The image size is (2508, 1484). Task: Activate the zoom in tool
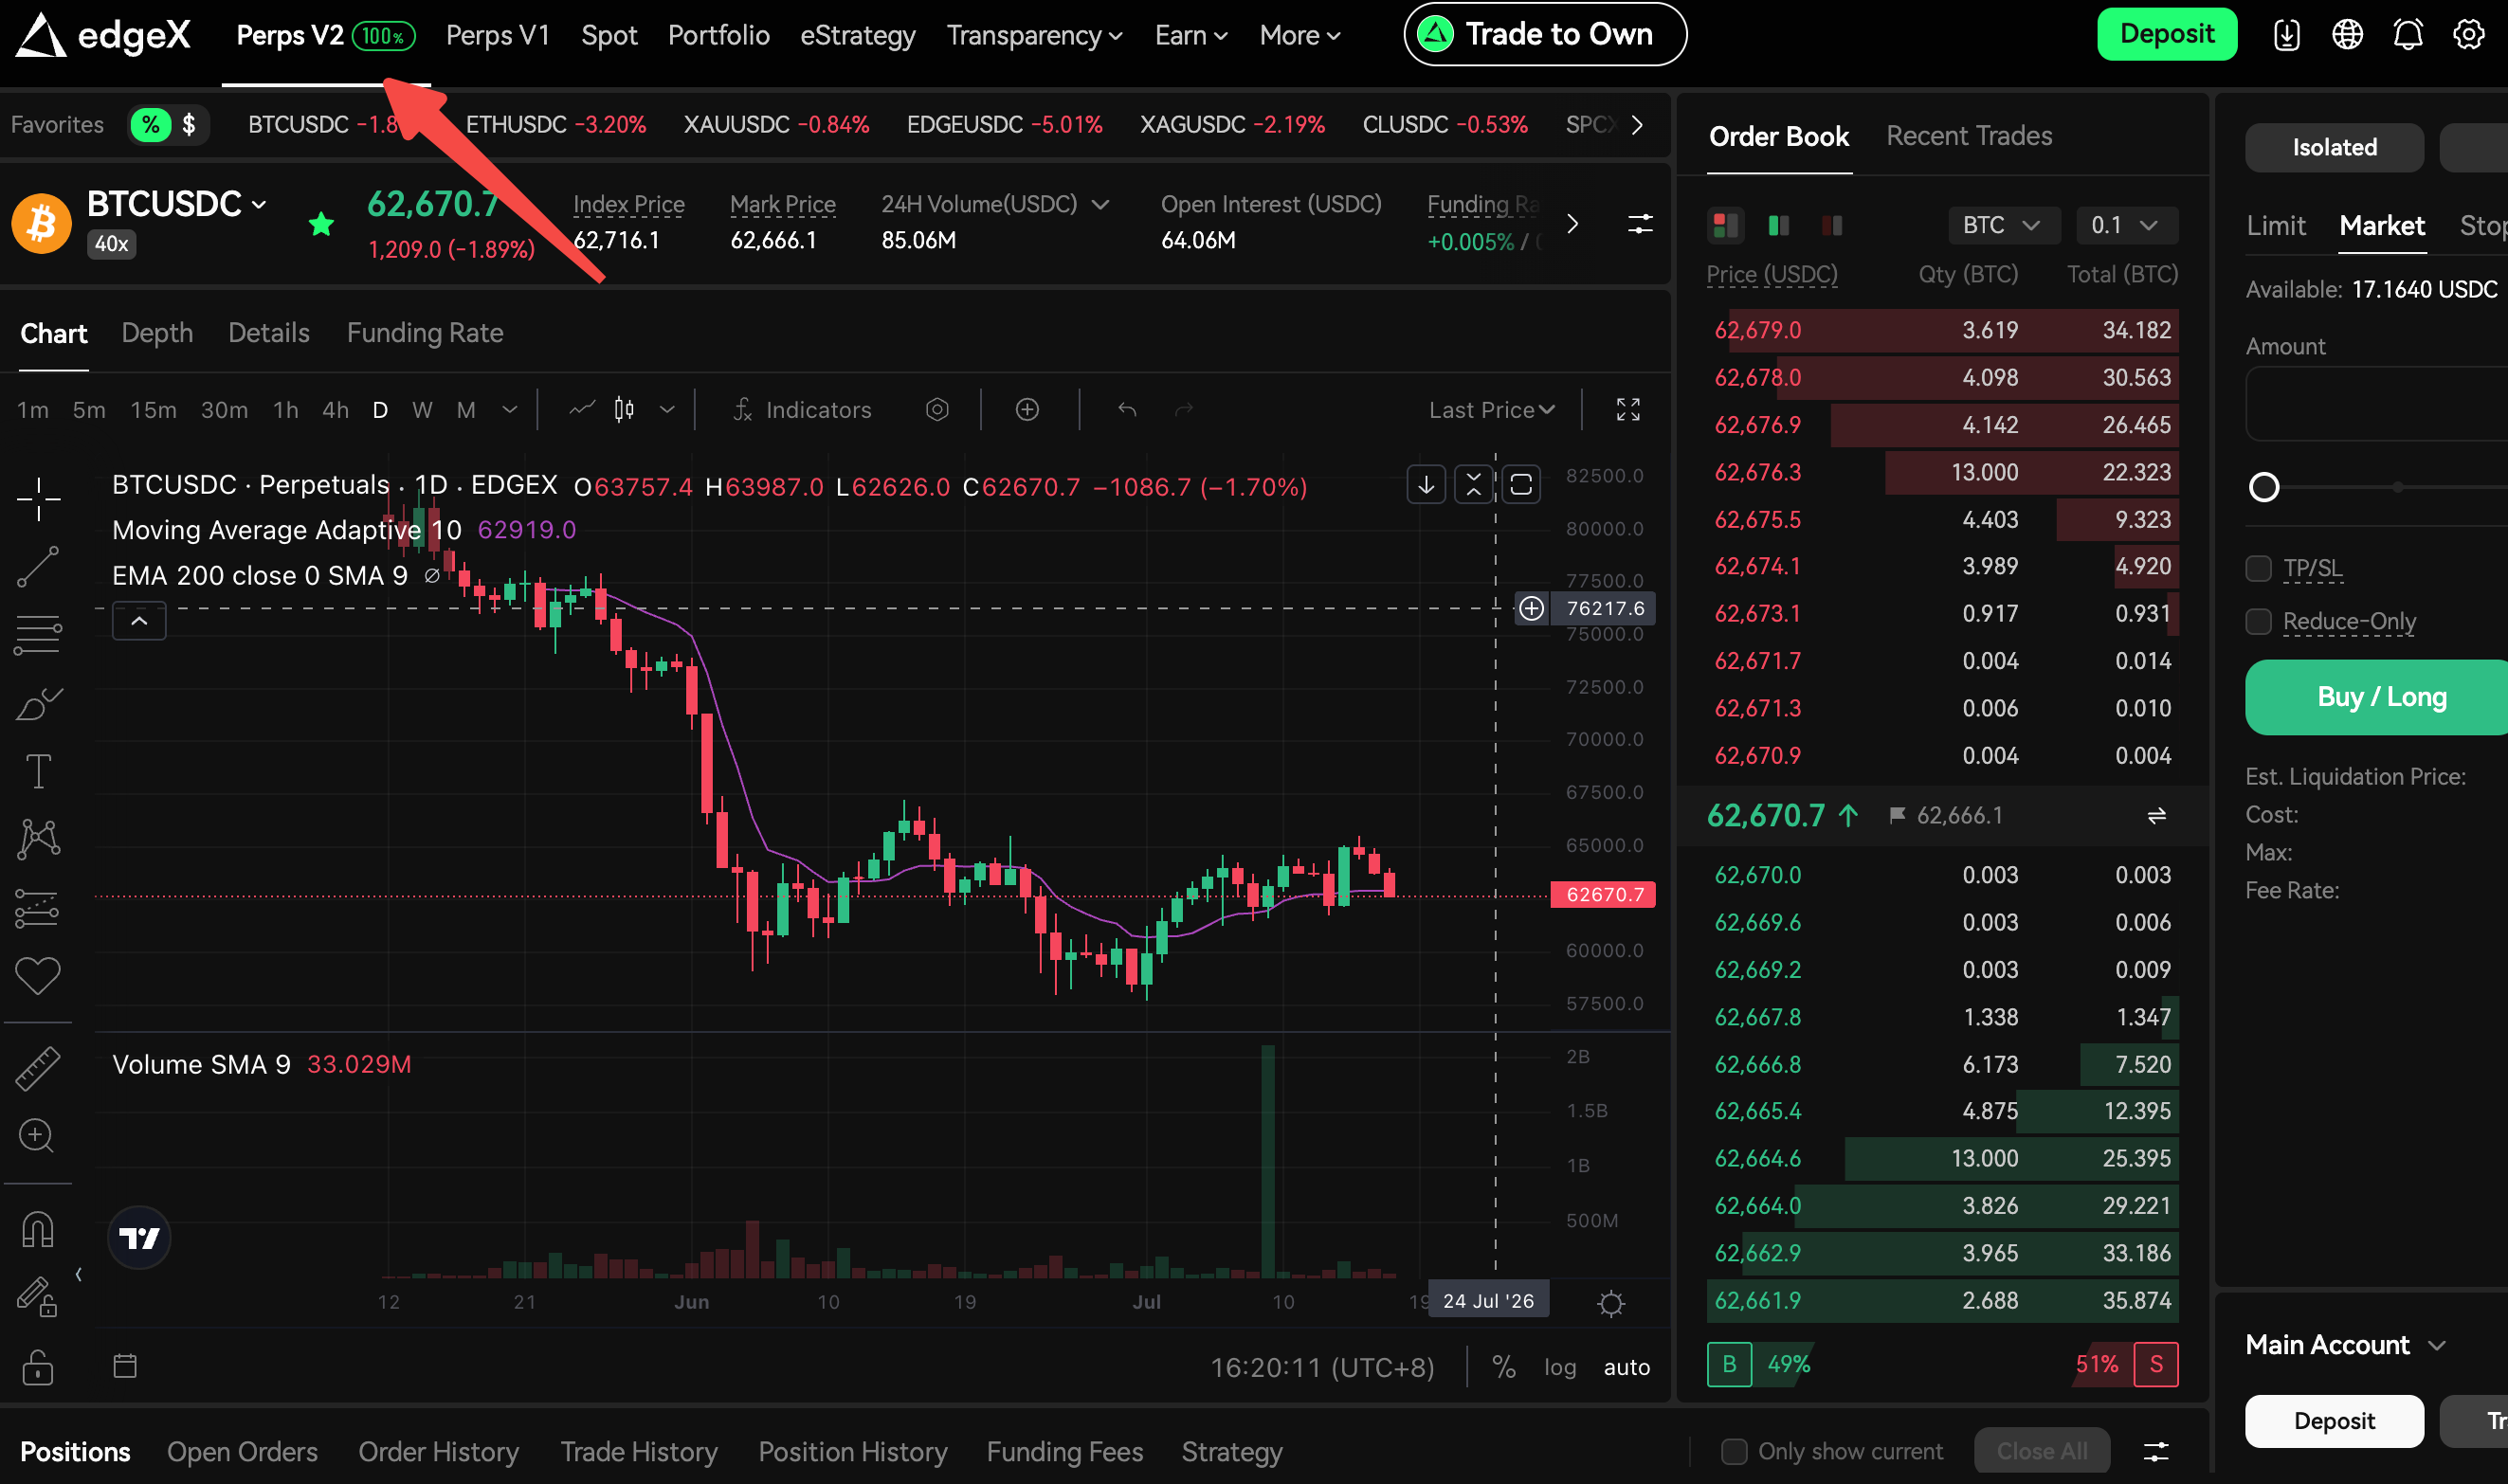(x=38, y=1136)
